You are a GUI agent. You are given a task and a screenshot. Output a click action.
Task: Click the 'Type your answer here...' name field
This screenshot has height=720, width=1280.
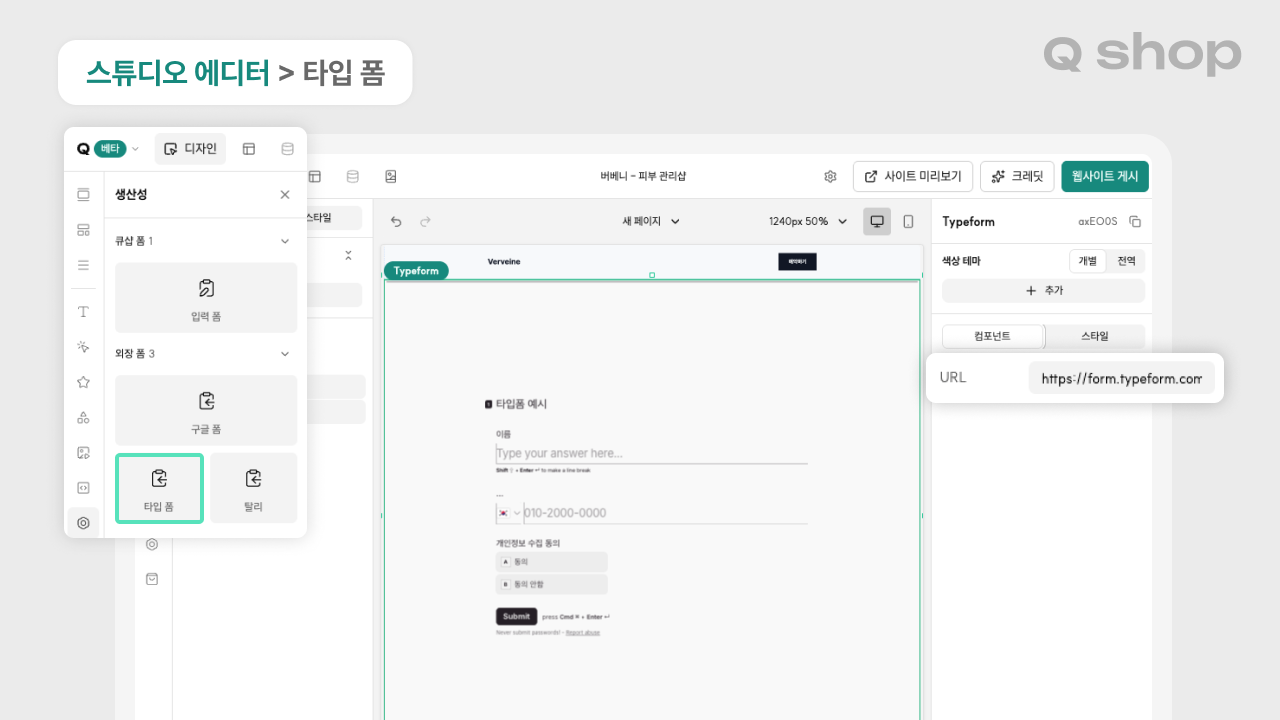coord(651,453)
